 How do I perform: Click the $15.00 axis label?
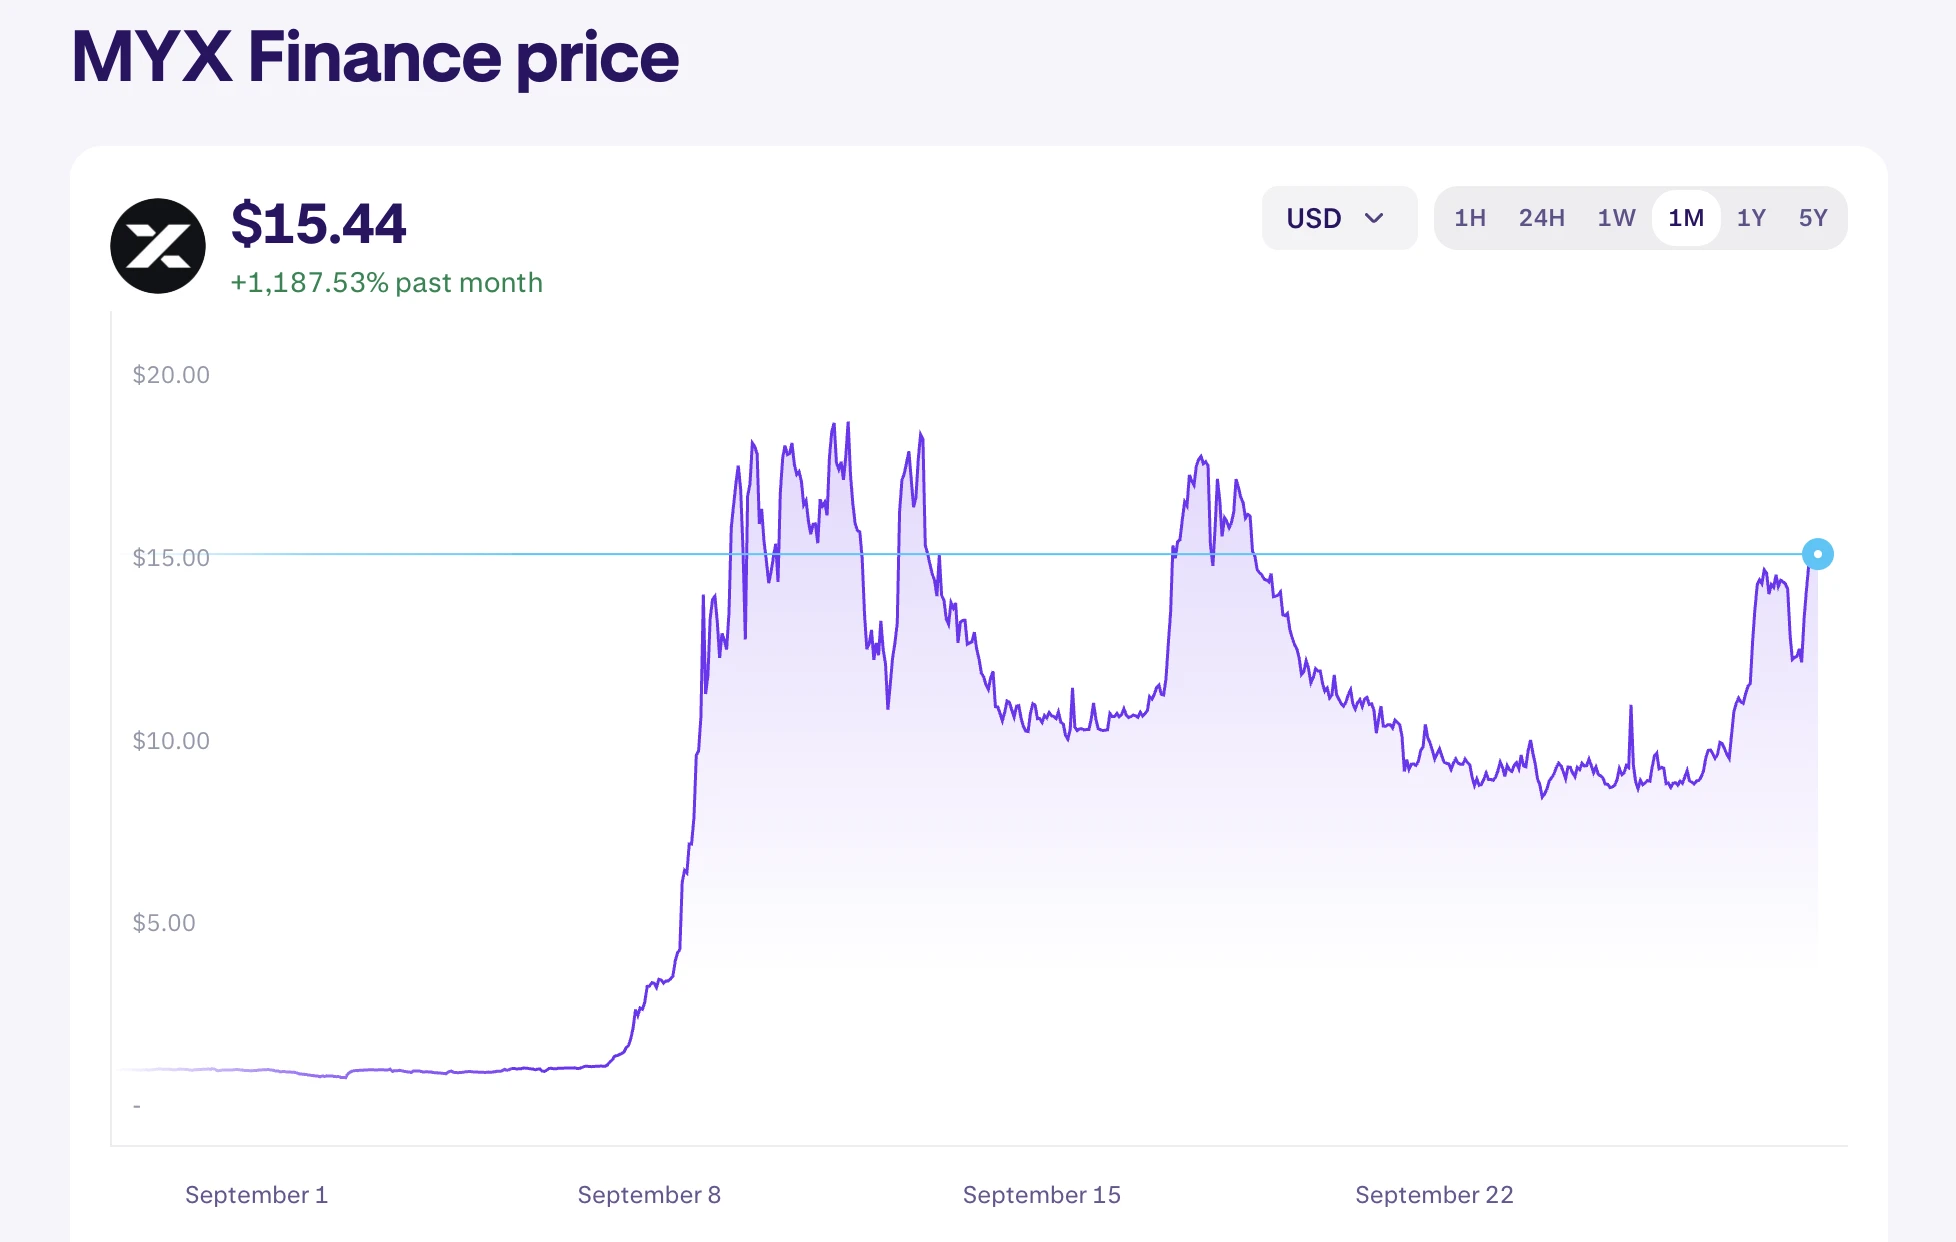(171, 558)
